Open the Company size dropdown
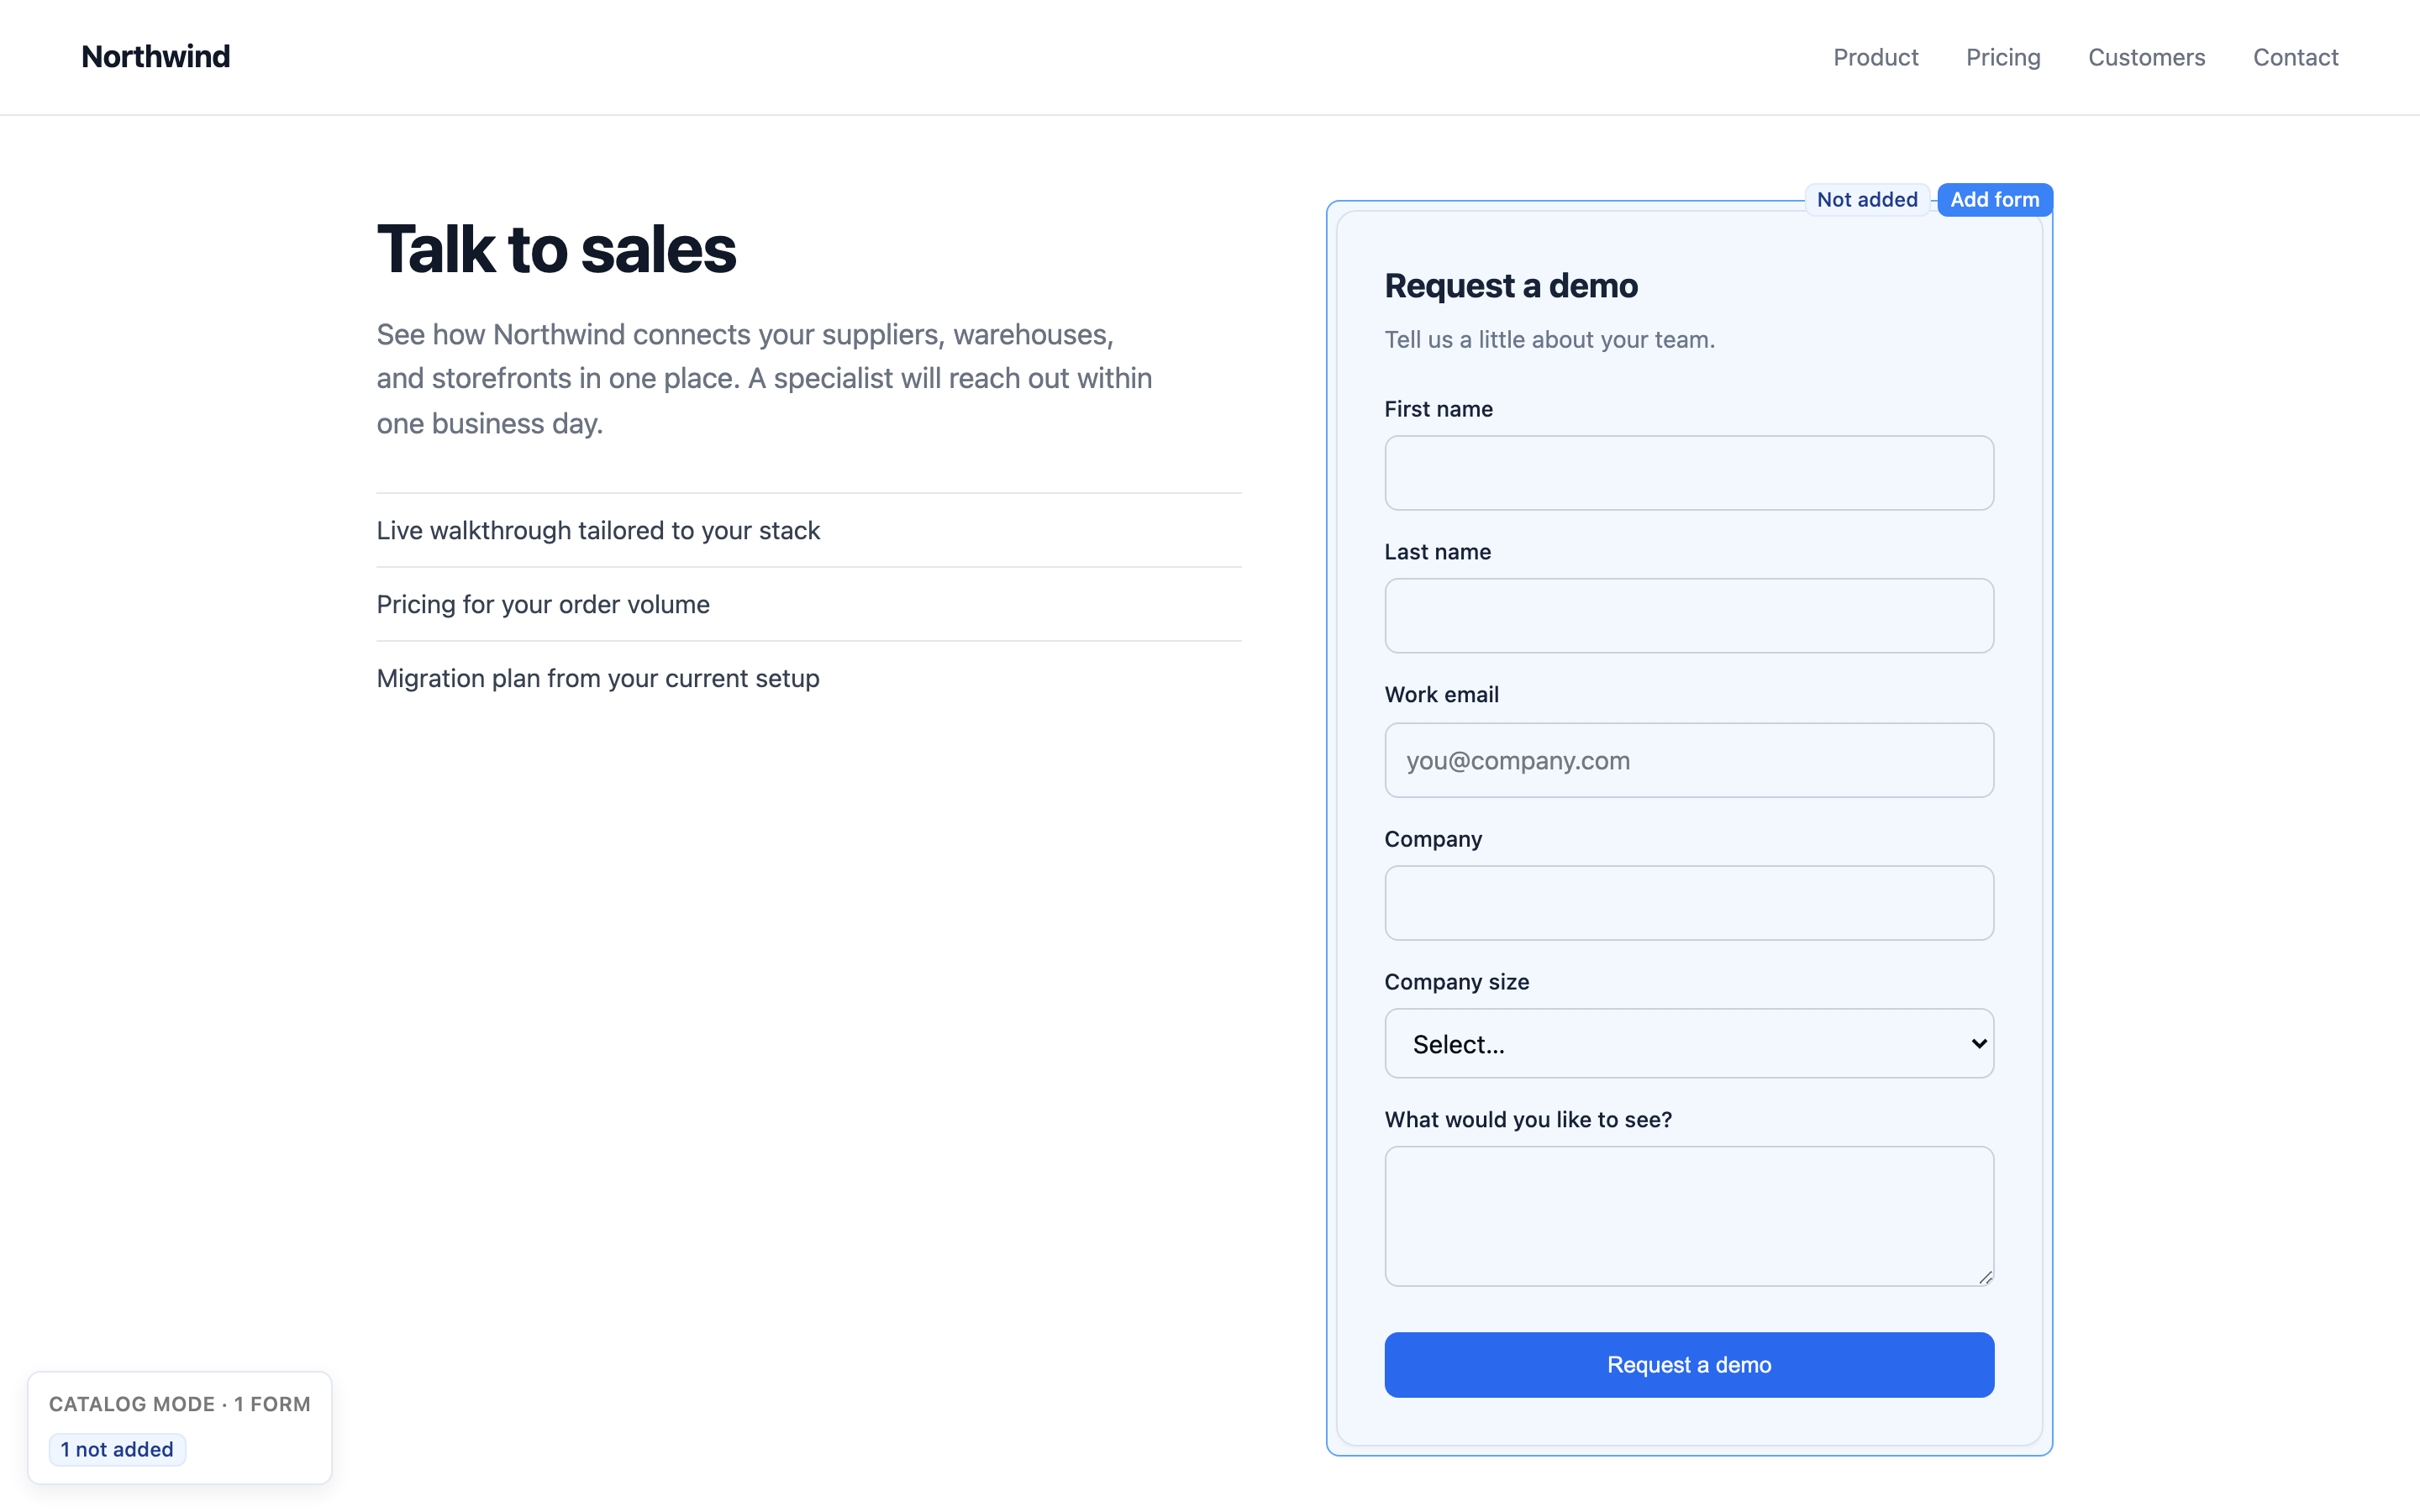The image size is (2420, 1512). (1689, 1043)
